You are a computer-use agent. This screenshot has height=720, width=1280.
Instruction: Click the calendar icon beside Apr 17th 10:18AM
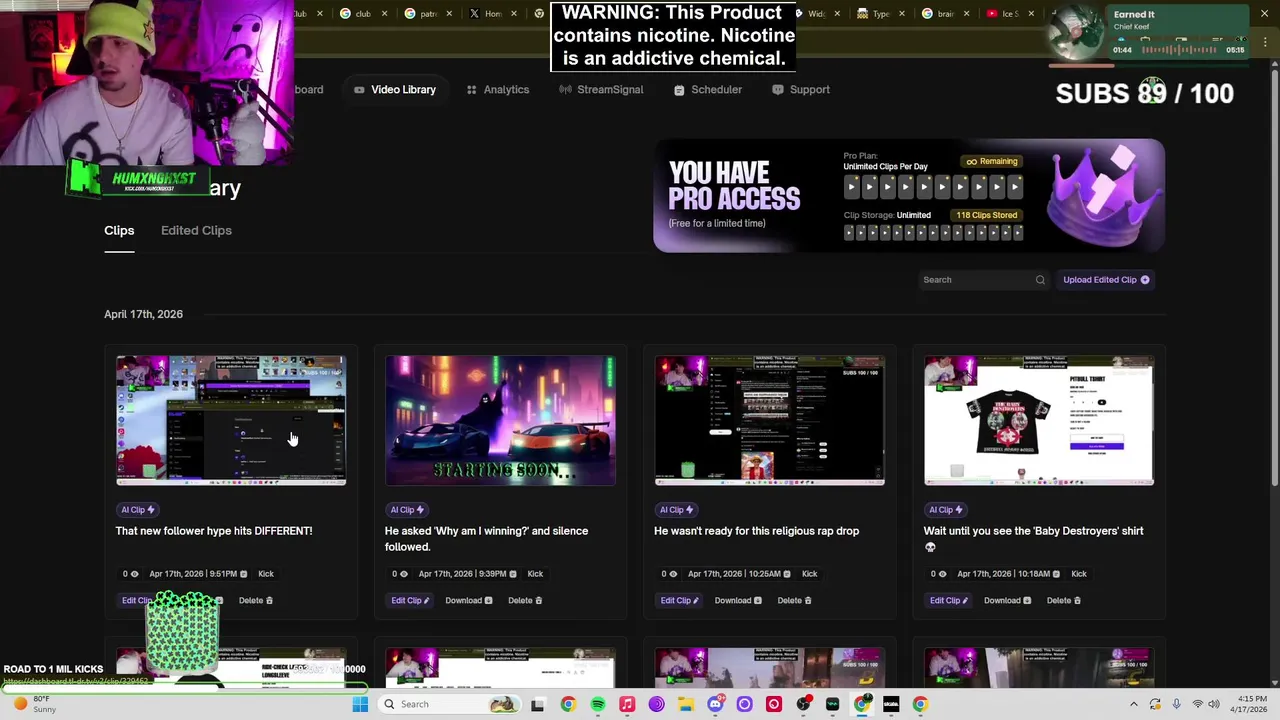point(1056,574)
